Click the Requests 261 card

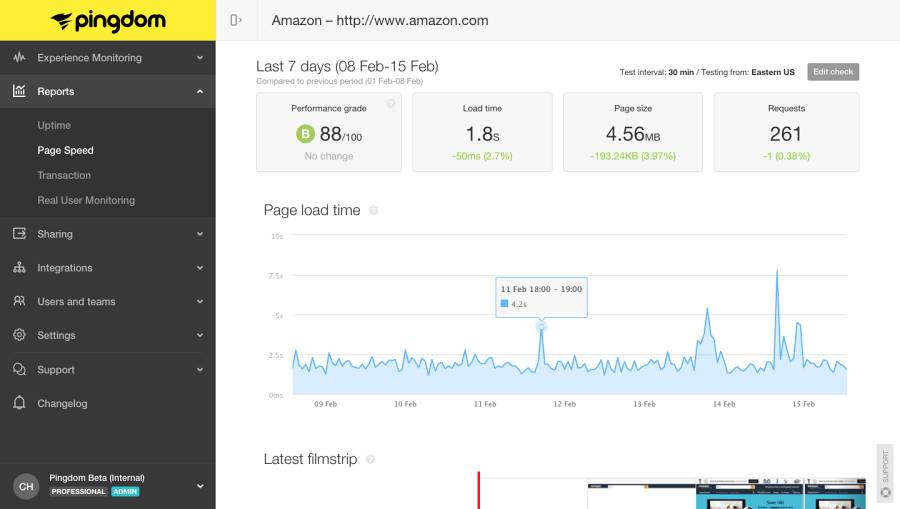pyautogui.click(x=786, y=132)
